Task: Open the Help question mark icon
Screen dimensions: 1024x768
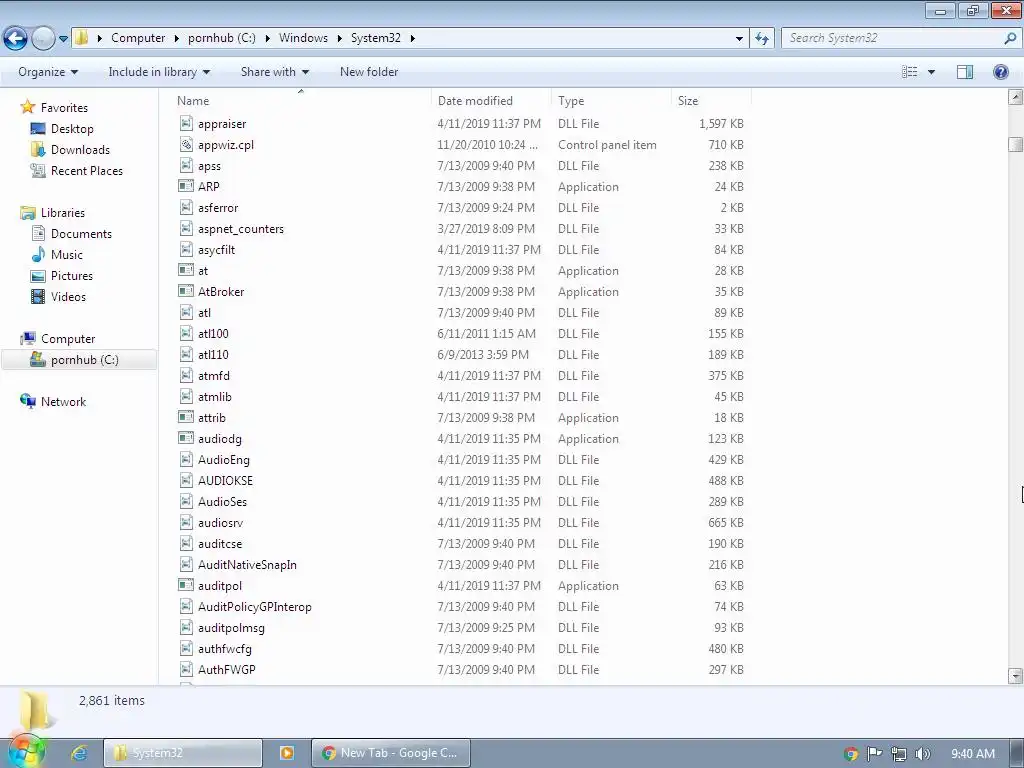Action: (x=1000, y=72)
